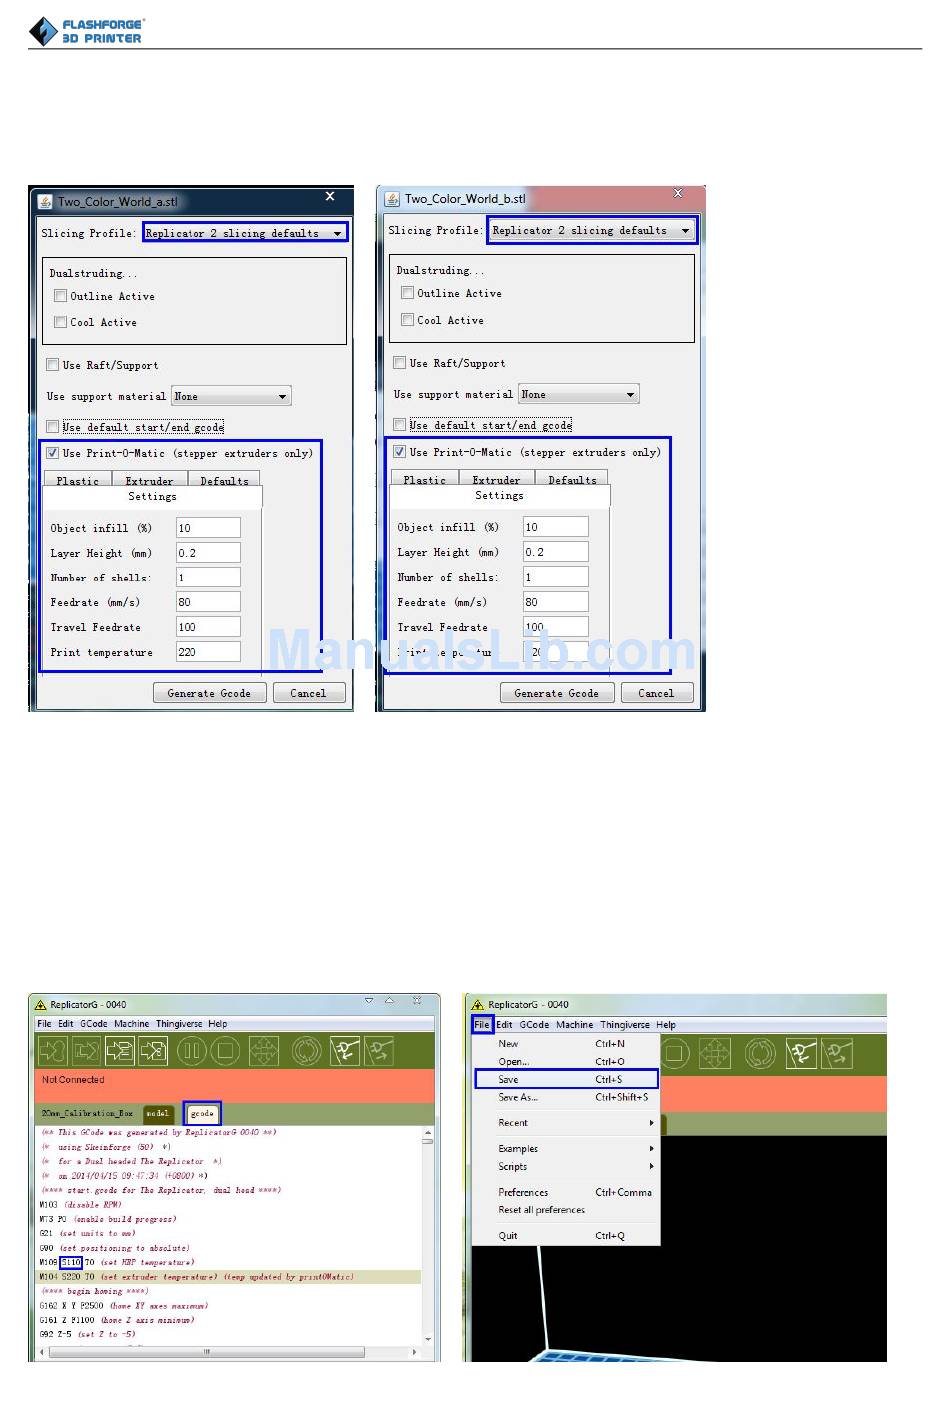Switch to the model tab
The image size is (950, 1408).
pyautogui.click(x=157, y=1113)
